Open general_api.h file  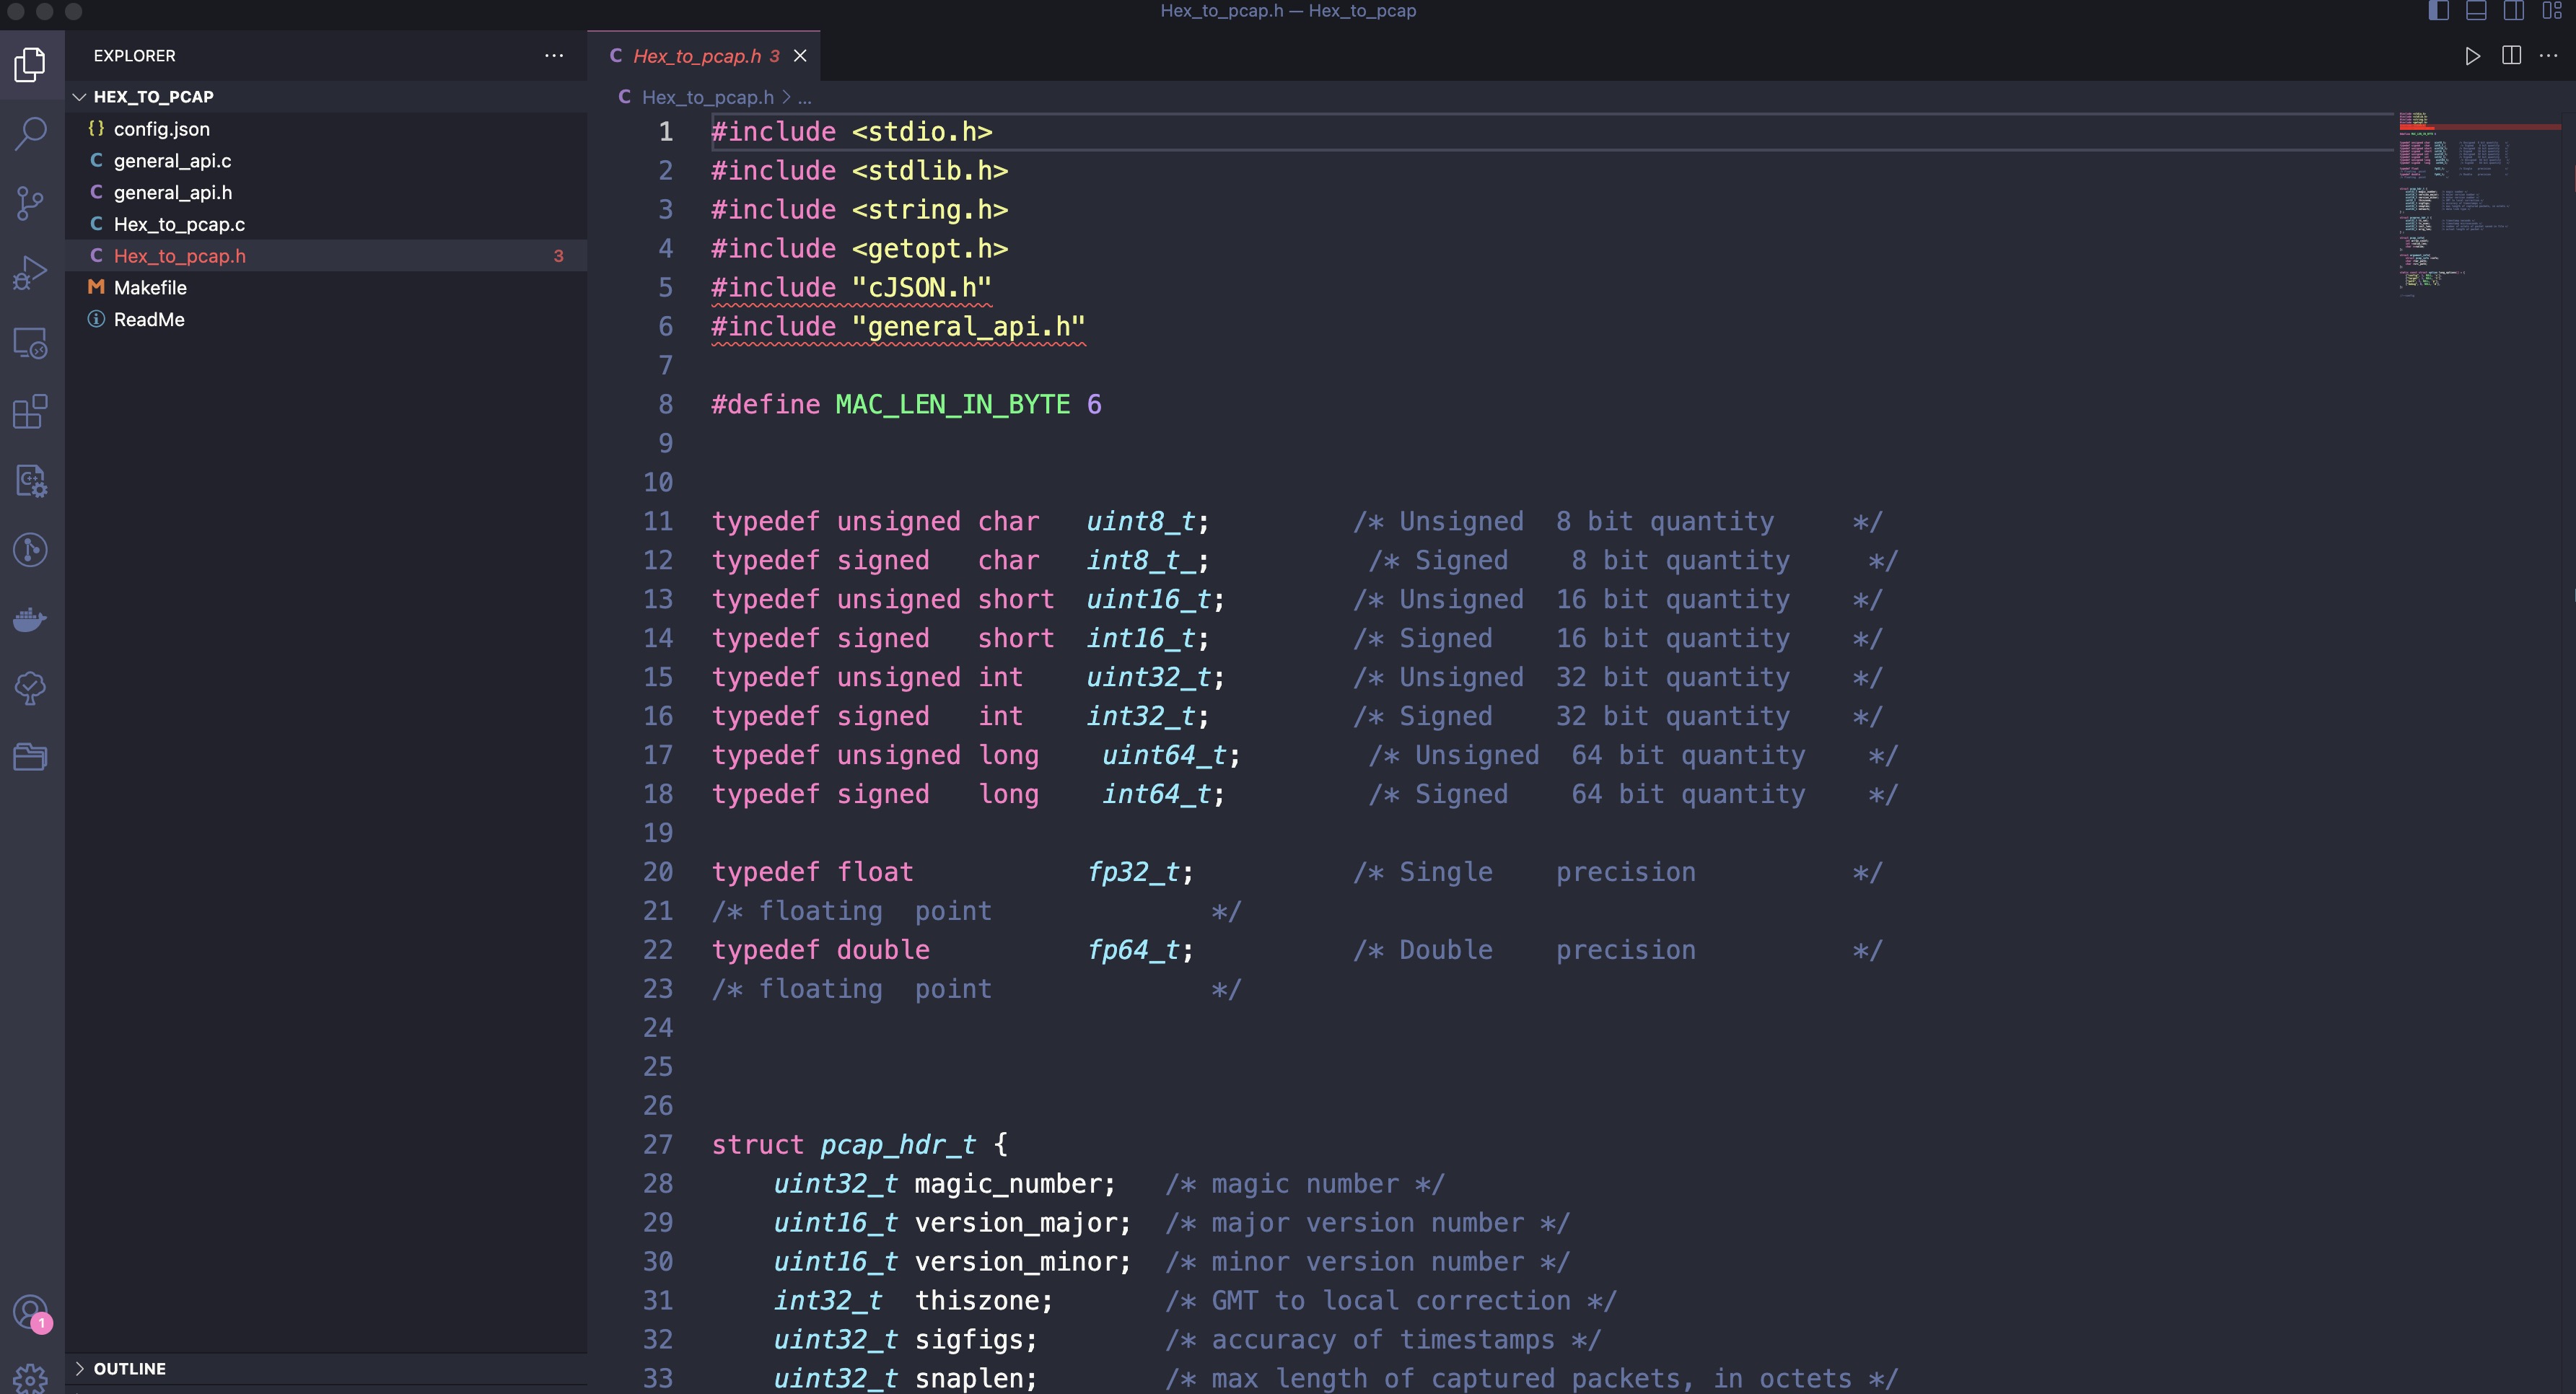pos(326,192)
